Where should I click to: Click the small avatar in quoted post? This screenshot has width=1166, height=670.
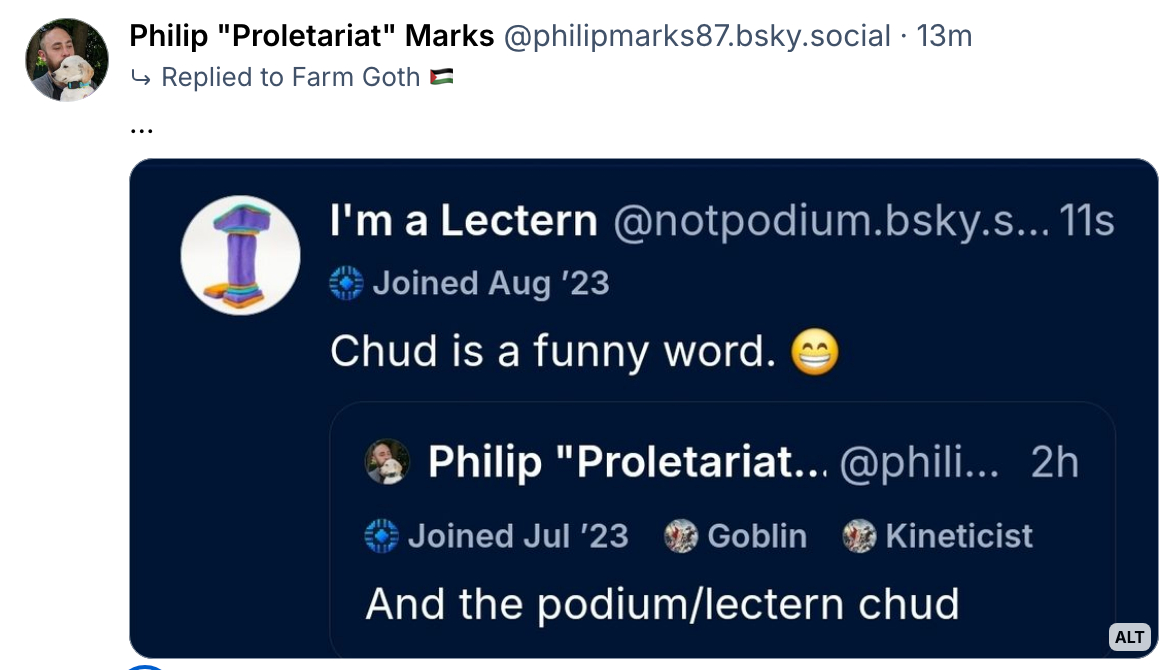point(387,462)
